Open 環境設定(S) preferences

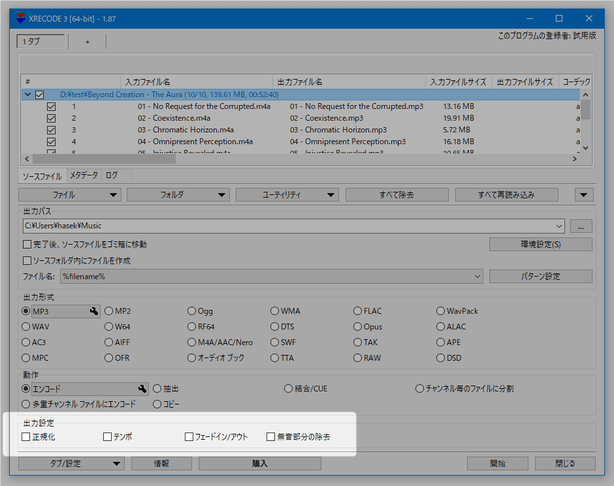coord(540,244)
